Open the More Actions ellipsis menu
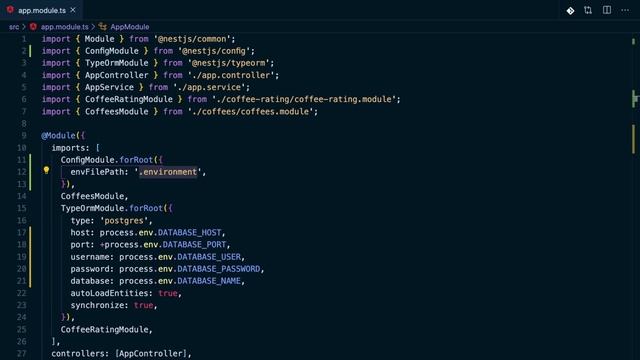Image resolution: width=640 pixels, height=360 pixels. 625,10
